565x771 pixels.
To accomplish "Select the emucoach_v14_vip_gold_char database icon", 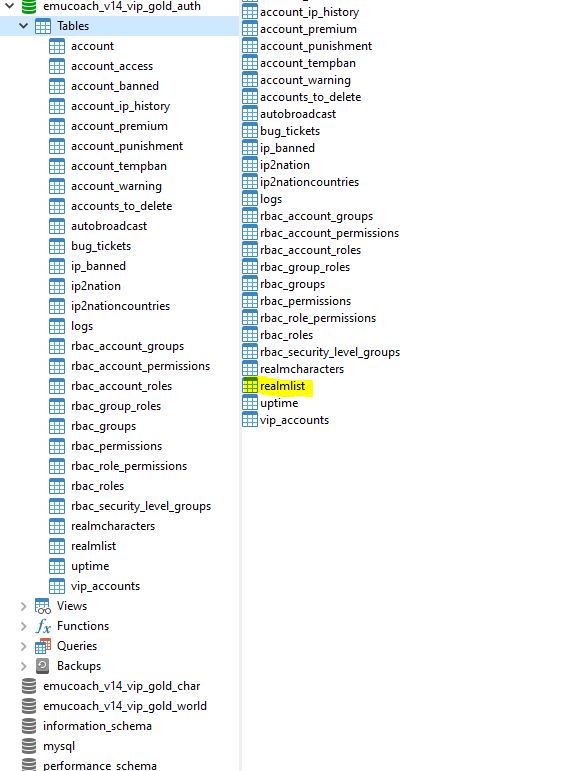I will (29, 686).
